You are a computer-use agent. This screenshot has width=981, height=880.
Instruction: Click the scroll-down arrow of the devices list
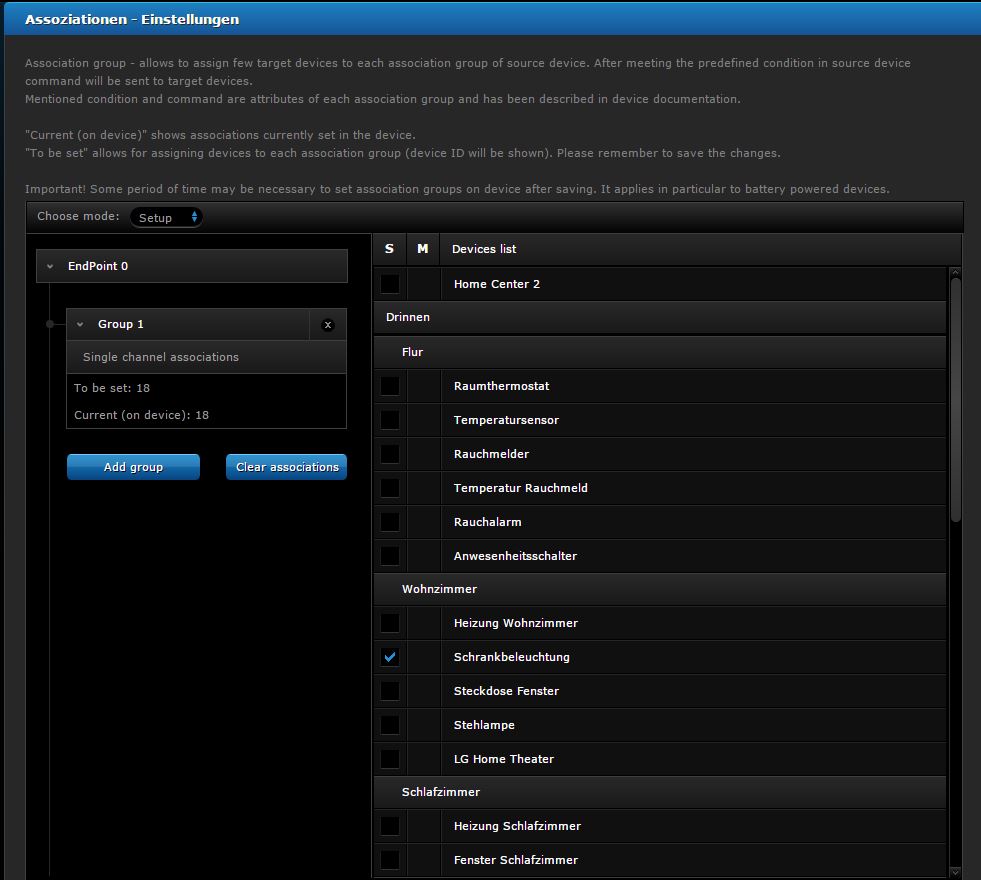956,872
